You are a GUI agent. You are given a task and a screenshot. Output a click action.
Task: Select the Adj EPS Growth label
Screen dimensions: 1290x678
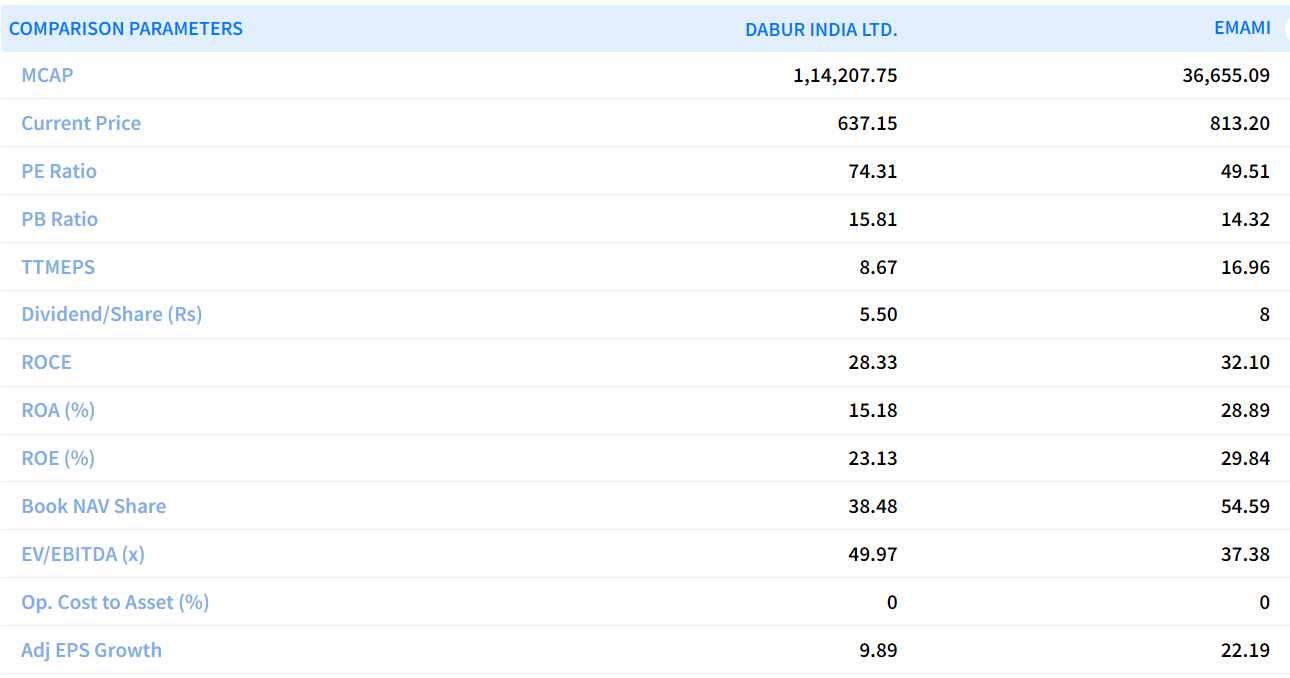pos(91,650)
